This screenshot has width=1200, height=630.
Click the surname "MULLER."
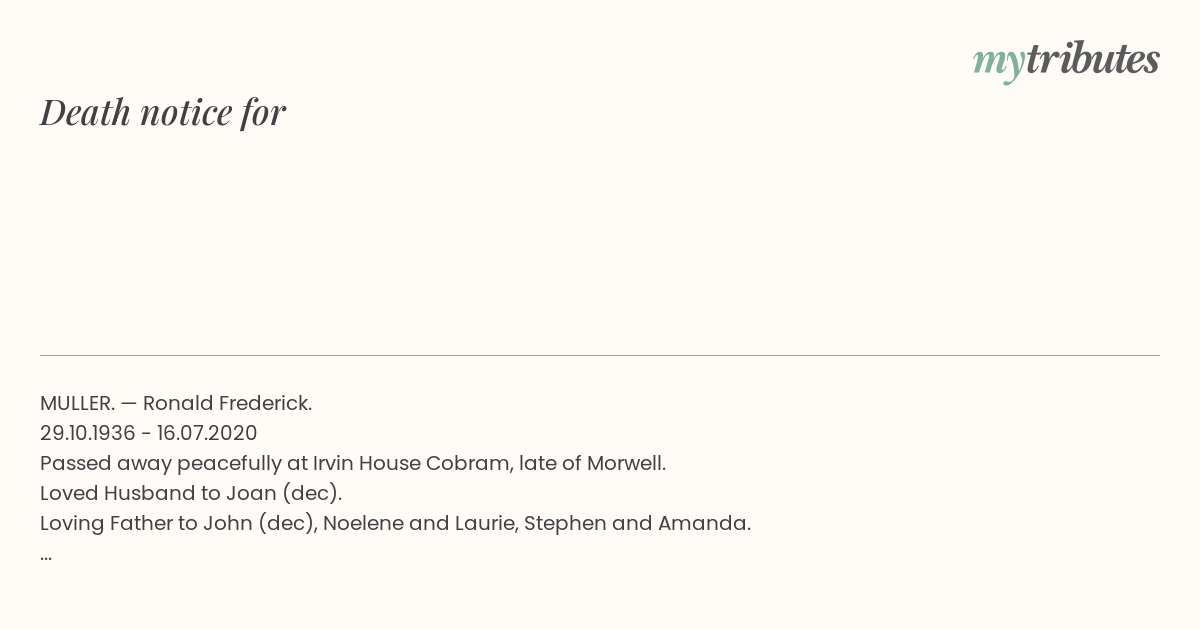77,403
